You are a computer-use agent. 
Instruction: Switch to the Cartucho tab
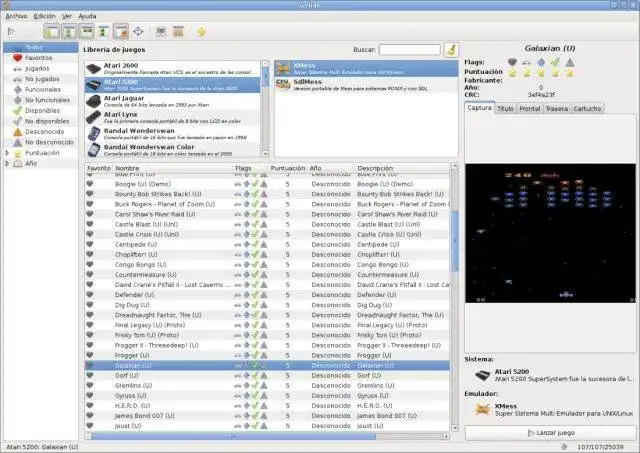(x=587, y=109)
